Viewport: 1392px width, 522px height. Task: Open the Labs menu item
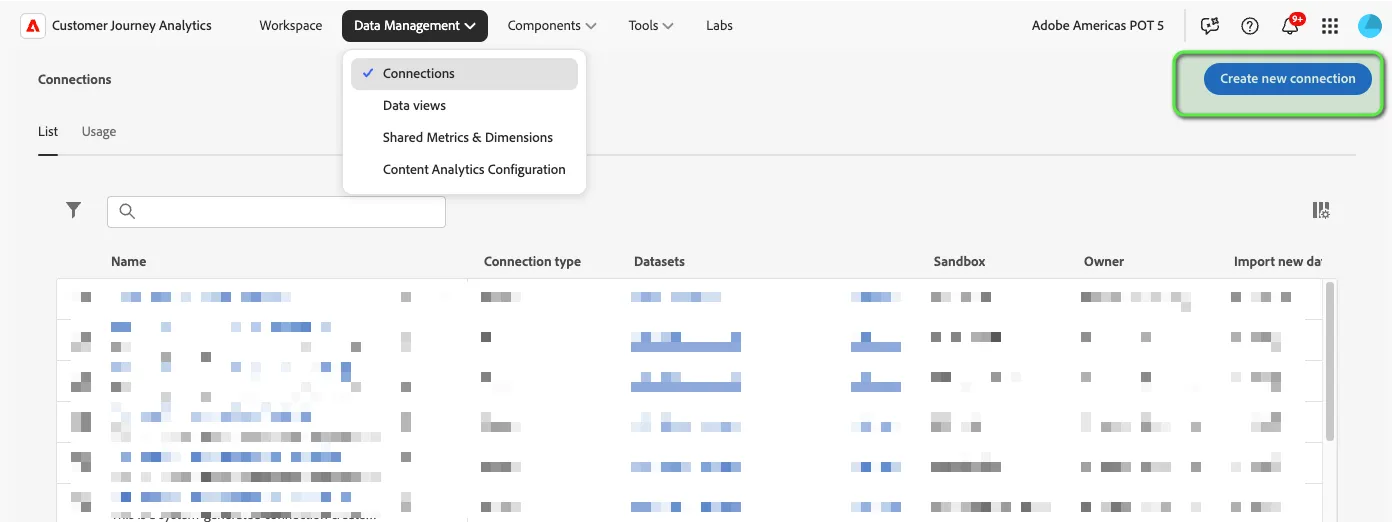click(x=719, y=26)
